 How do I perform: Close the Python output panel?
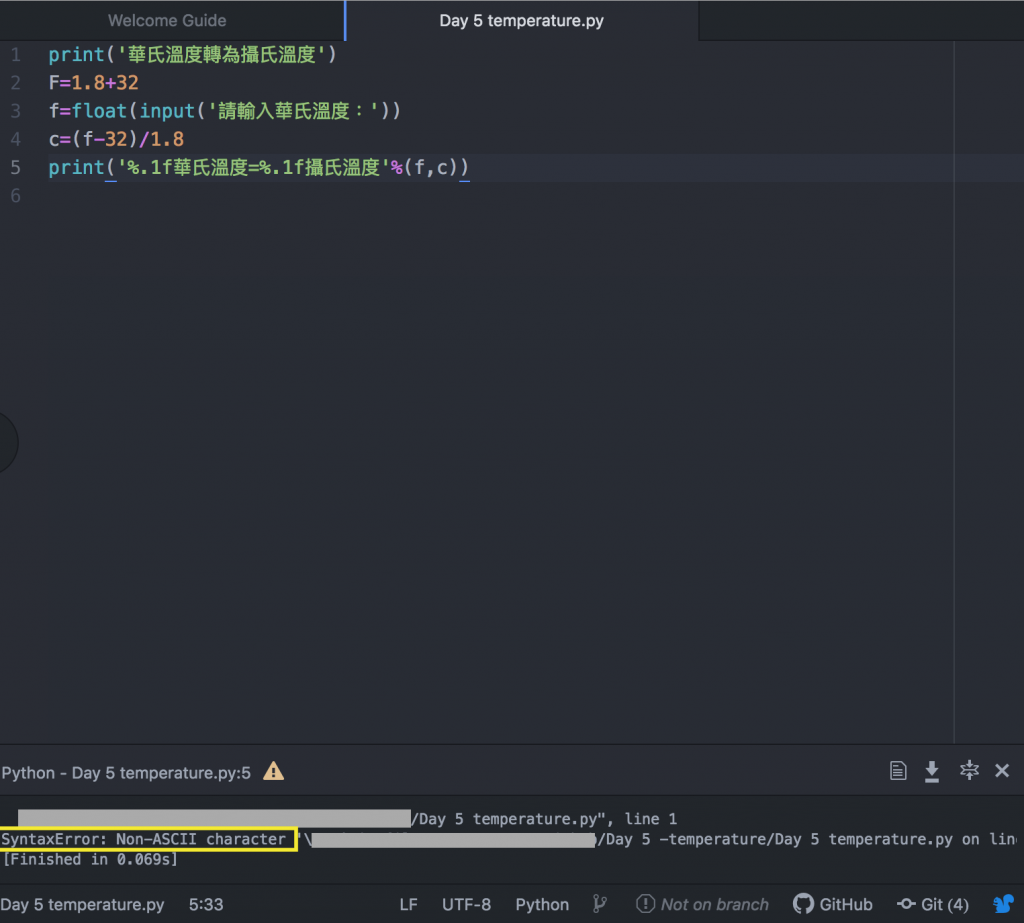click(x=1002, y=771)
